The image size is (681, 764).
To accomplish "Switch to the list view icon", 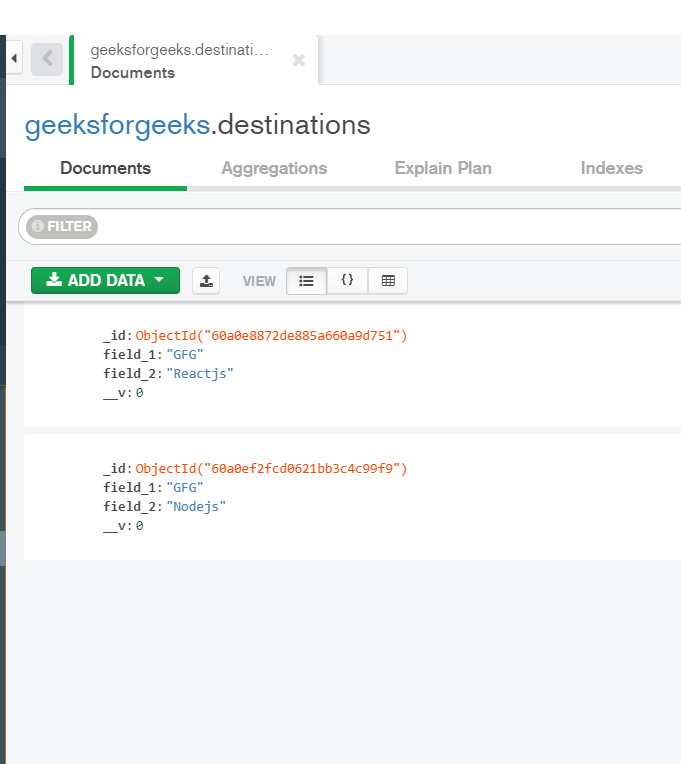I will pos(306,281).
